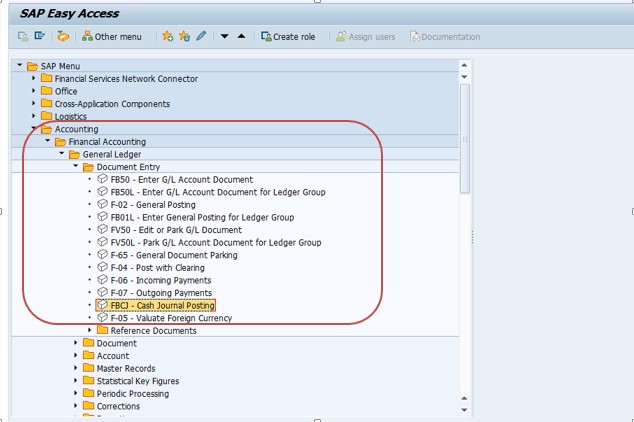Click the Assign users button
Screen dimensions: 634x422
[x=366, y=36]
